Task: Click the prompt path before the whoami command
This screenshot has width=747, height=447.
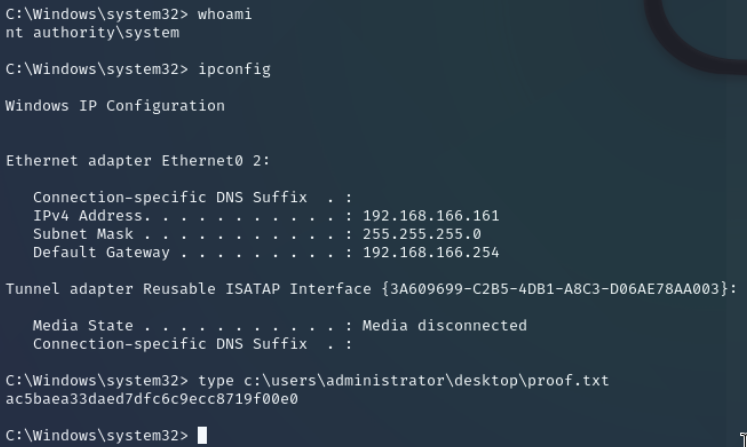Action: pyautogui.click(x=96, y=14)
